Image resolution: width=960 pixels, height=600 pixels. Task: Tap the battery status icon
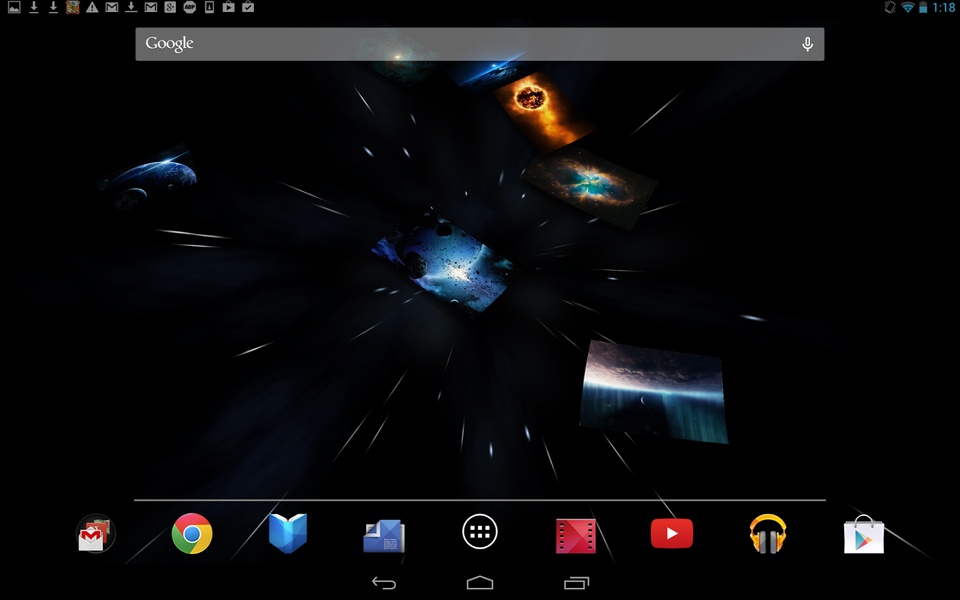click(923, 7)
